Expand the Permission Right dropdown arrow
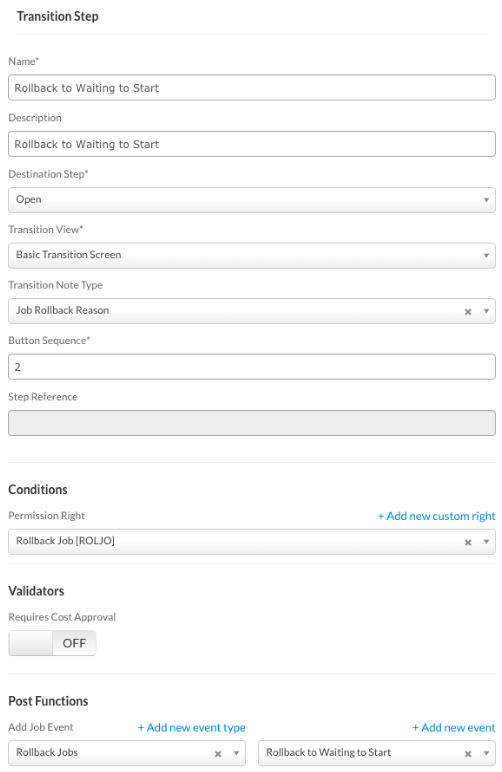This screenshot has height=772, width=502. pyautogui.click(x=486, y=542)
